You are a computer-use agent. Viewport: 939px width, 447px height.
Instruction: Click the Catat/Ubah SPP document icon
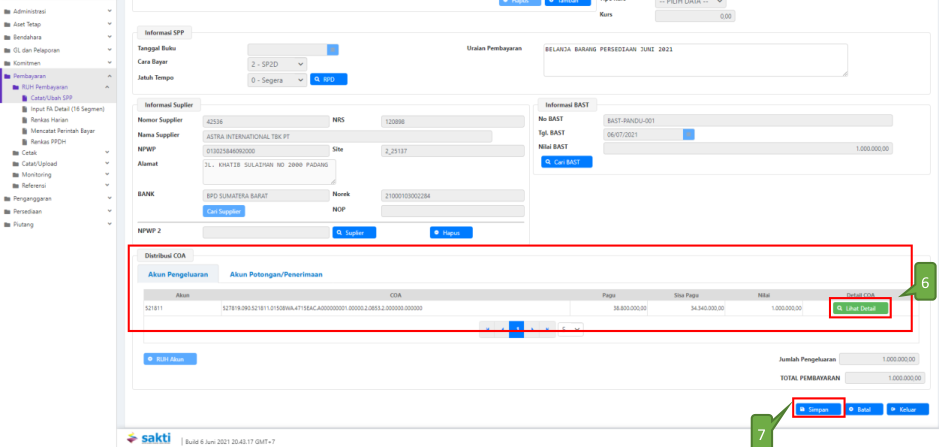[25, 98]
